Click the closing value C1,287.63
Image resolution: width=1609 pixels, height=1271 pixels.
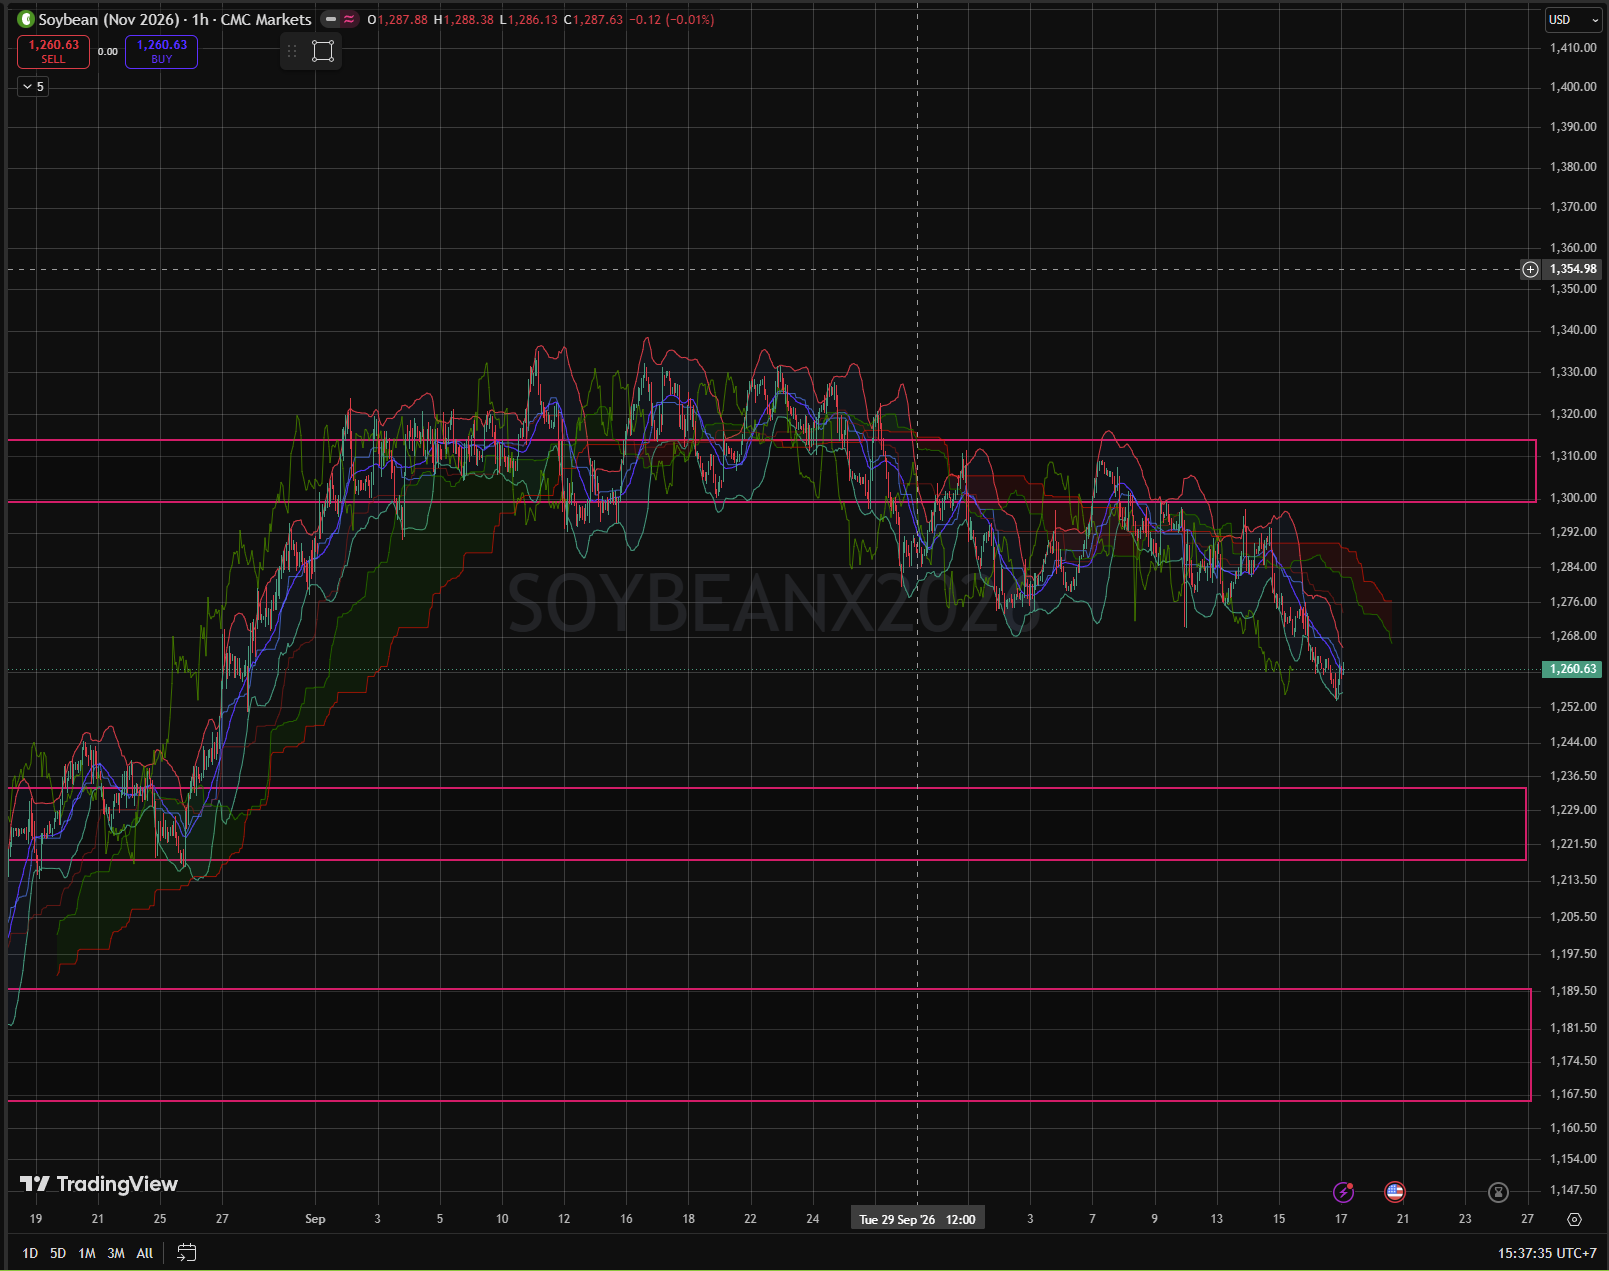(593, 19)
